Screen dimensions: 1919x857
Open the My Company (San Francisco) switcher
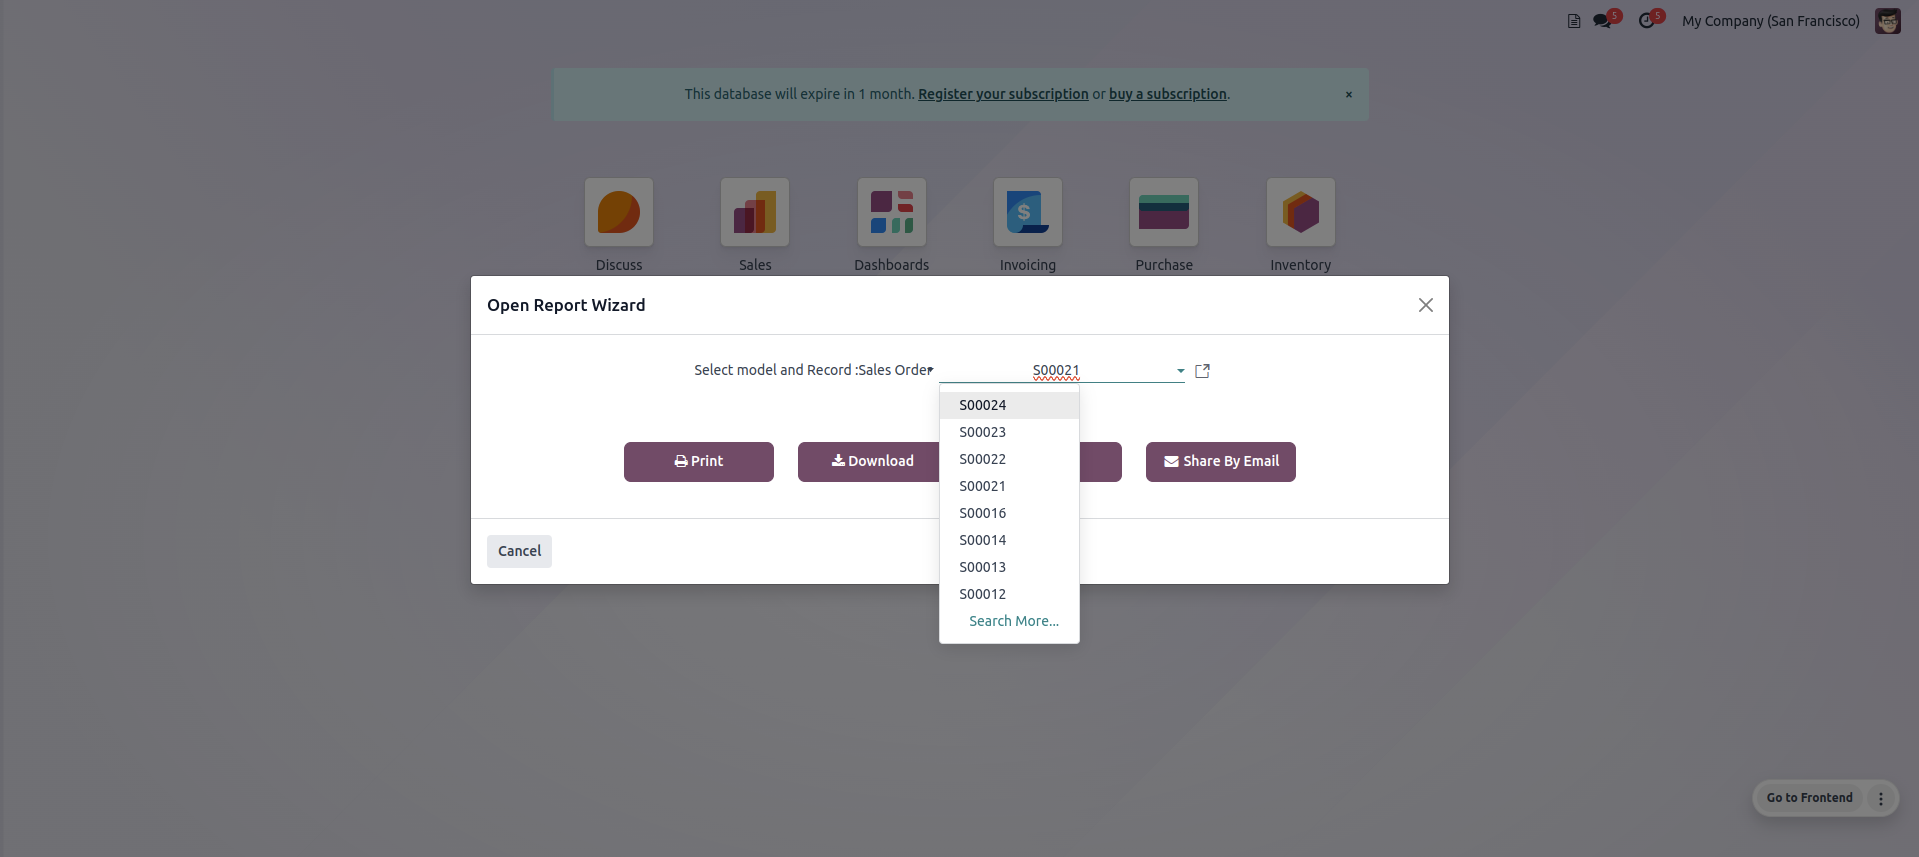(x=1770, y=21)
